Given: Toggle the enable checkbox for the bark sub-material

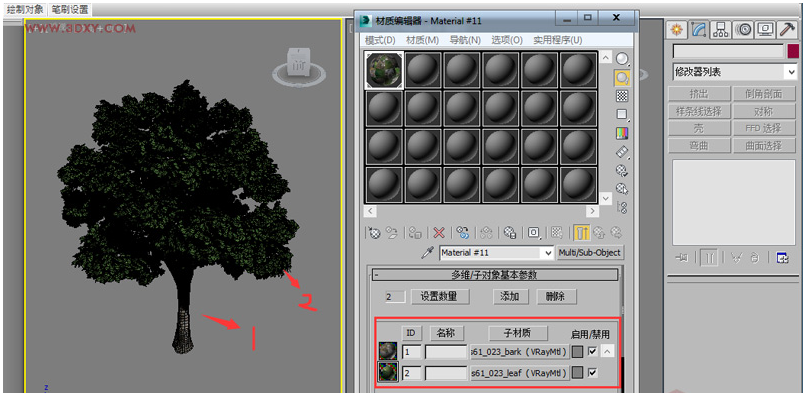Looking at the screenshot, I should (x=593, y=351).
